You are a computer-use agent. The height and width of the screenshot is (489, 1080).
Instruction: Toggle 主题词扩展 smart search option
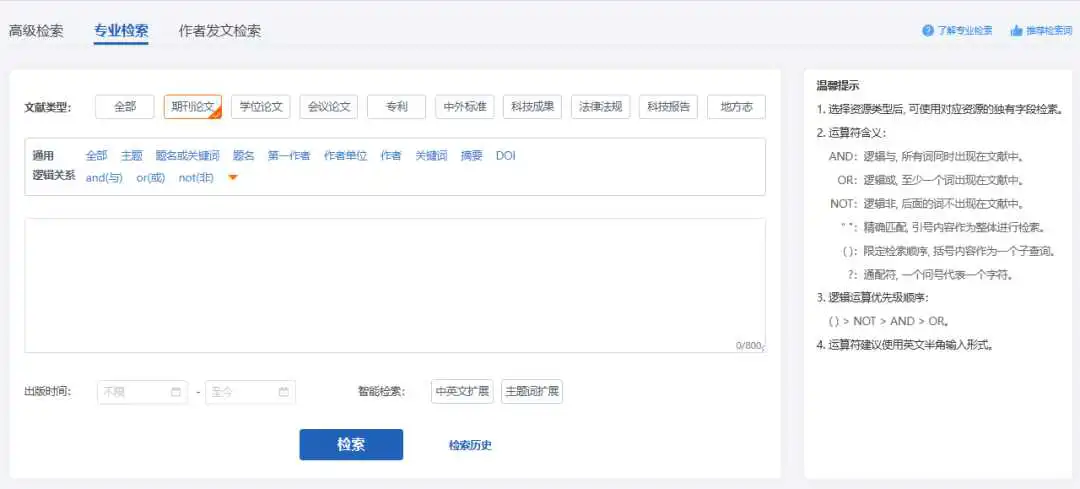pos(532,392)
